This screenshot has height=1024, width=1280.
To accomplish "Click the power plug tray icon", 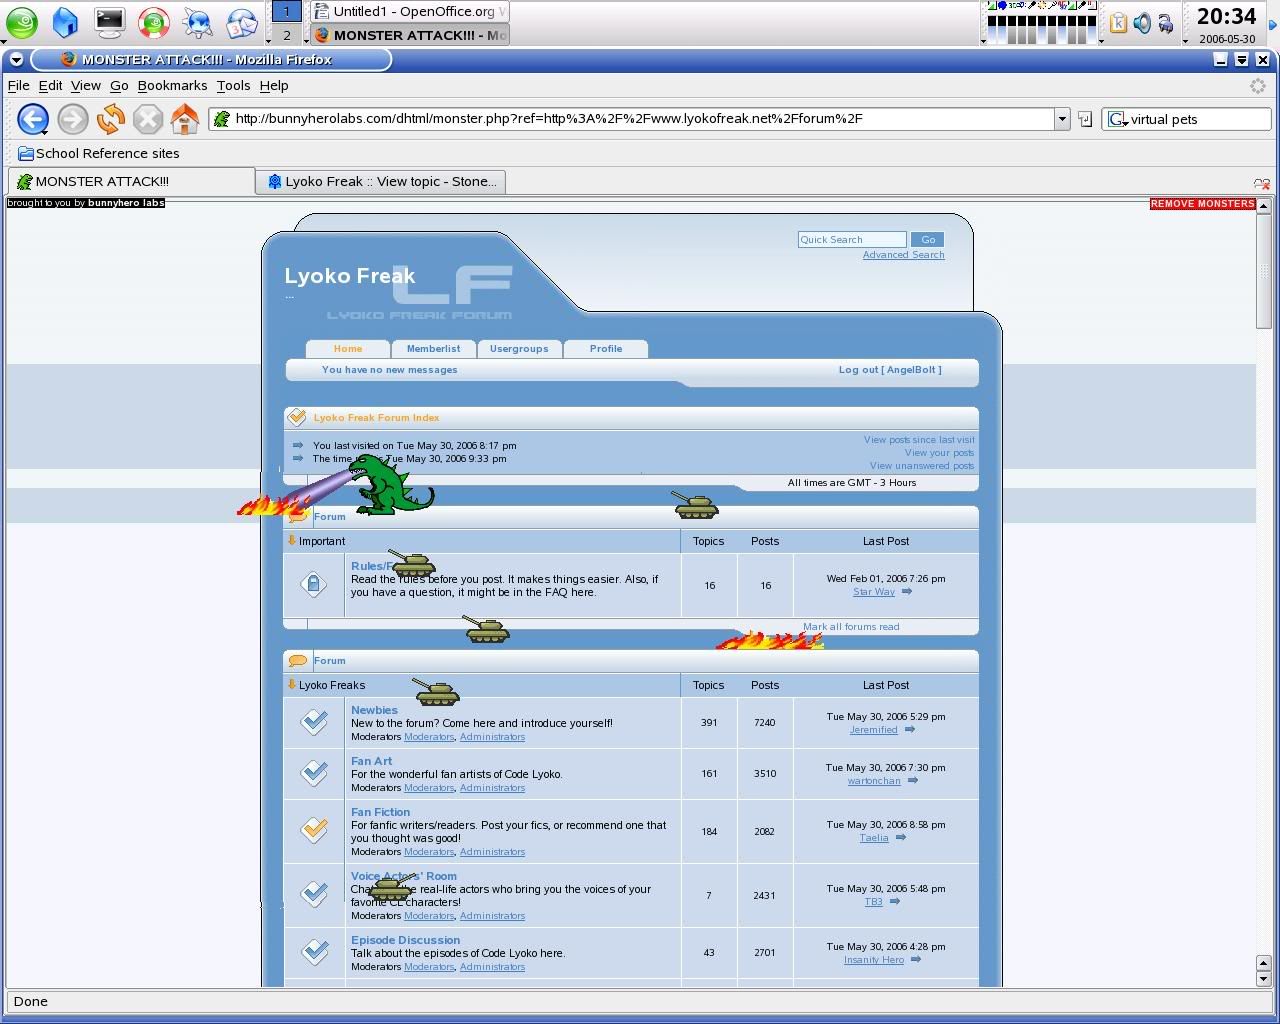I will pos(1166,22).
